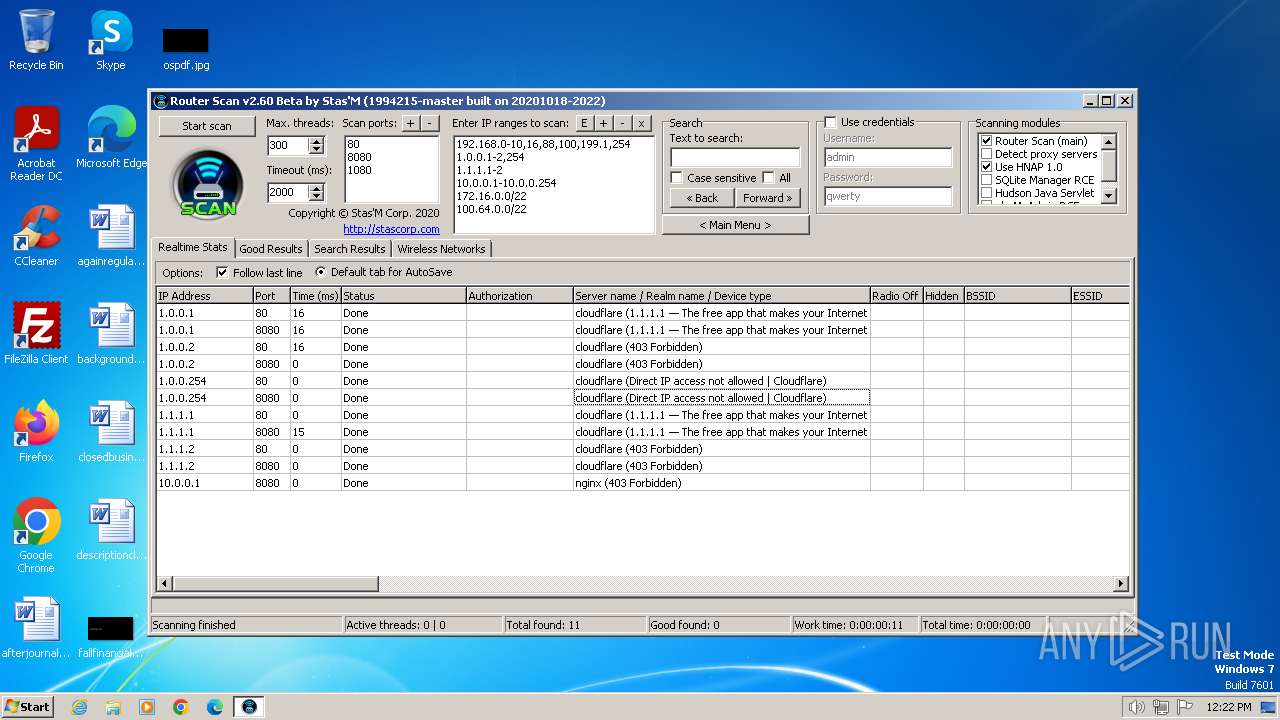Open Windows Media Player in taskbar
Screen dimensions: 1280x720
[x=147, y=707]
